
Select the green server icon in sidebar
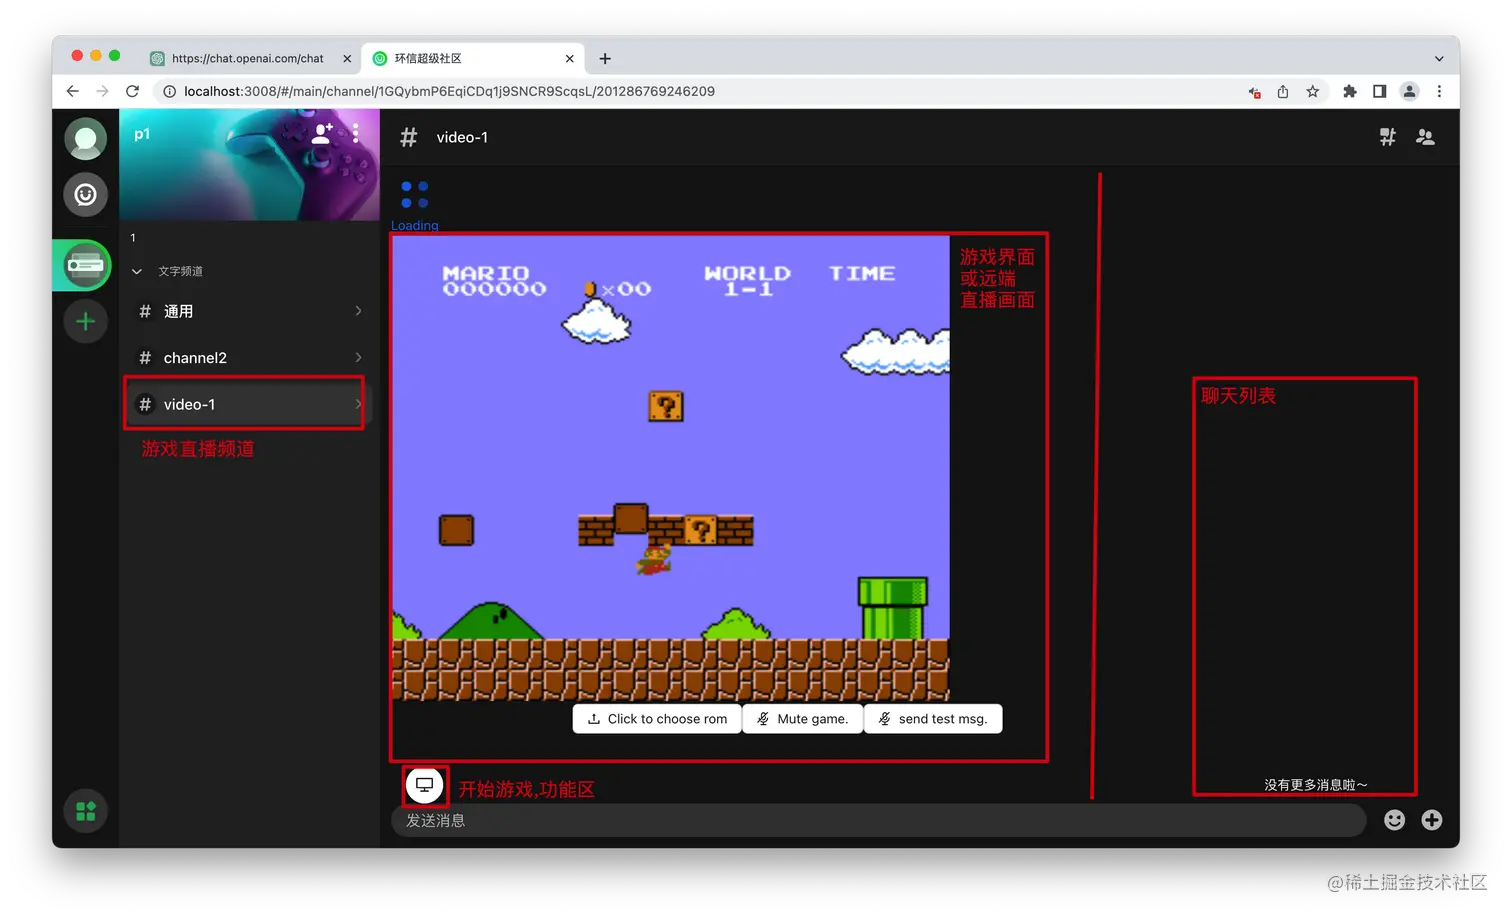[86, 266]
